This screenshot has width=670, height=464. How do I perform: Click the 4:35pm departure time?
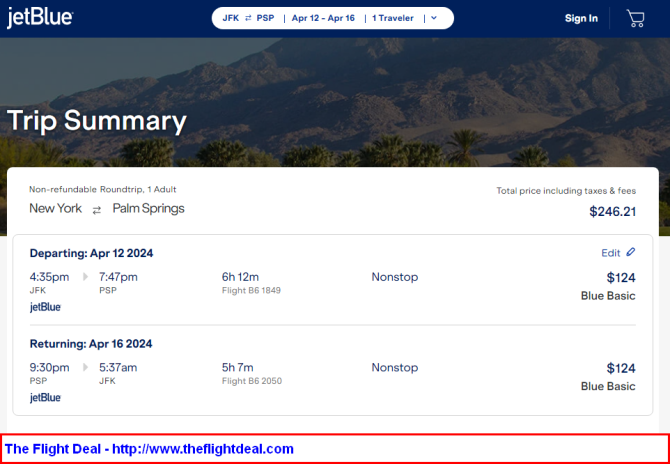pyautogui.click(x=49, y=277)
